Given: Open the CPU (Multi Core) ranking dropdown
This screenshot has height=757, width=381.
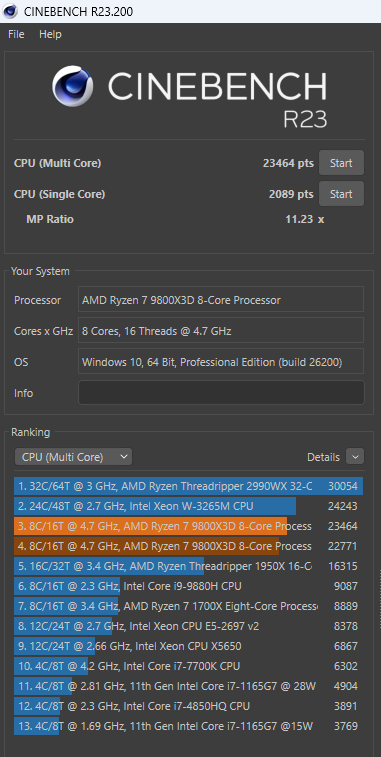Looking at the screenshot, I should [x=73, y=457].
